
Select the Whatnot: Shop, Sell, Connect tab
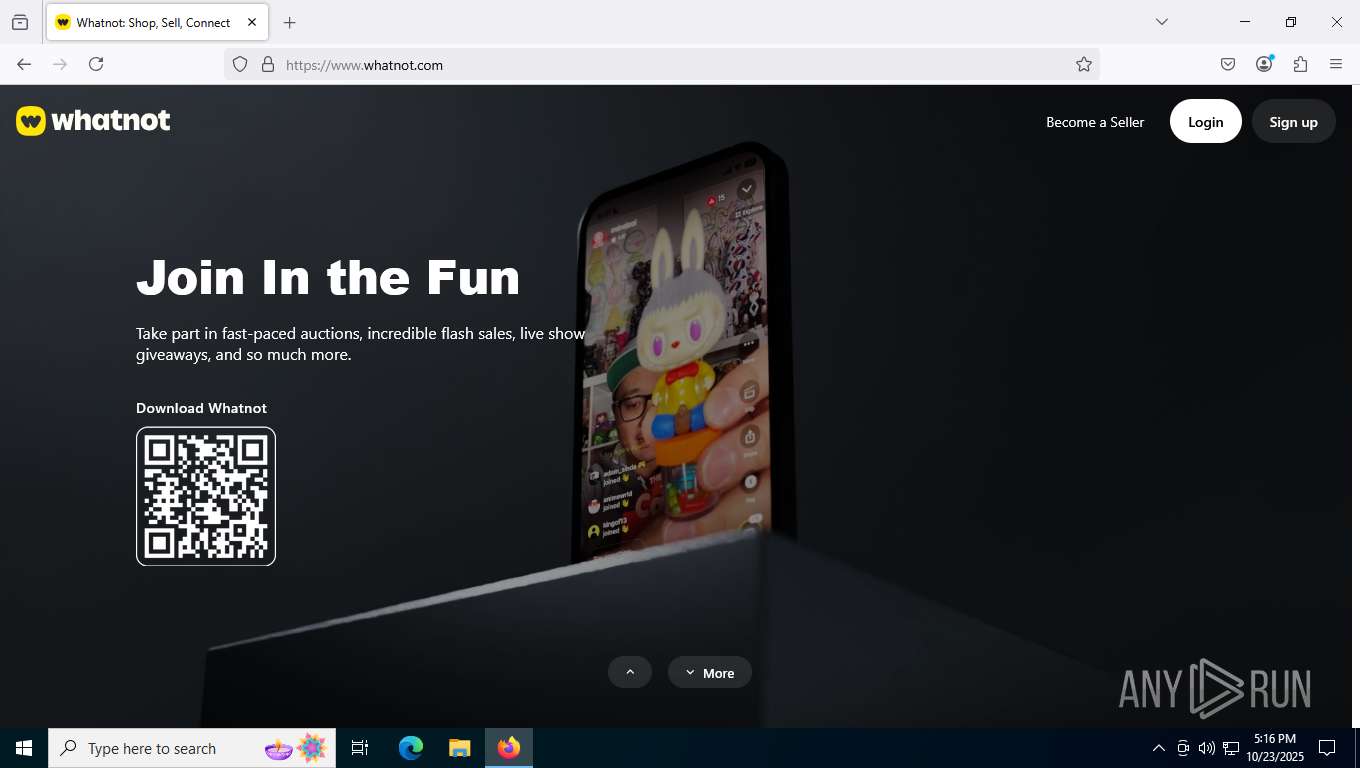point(157,22)
